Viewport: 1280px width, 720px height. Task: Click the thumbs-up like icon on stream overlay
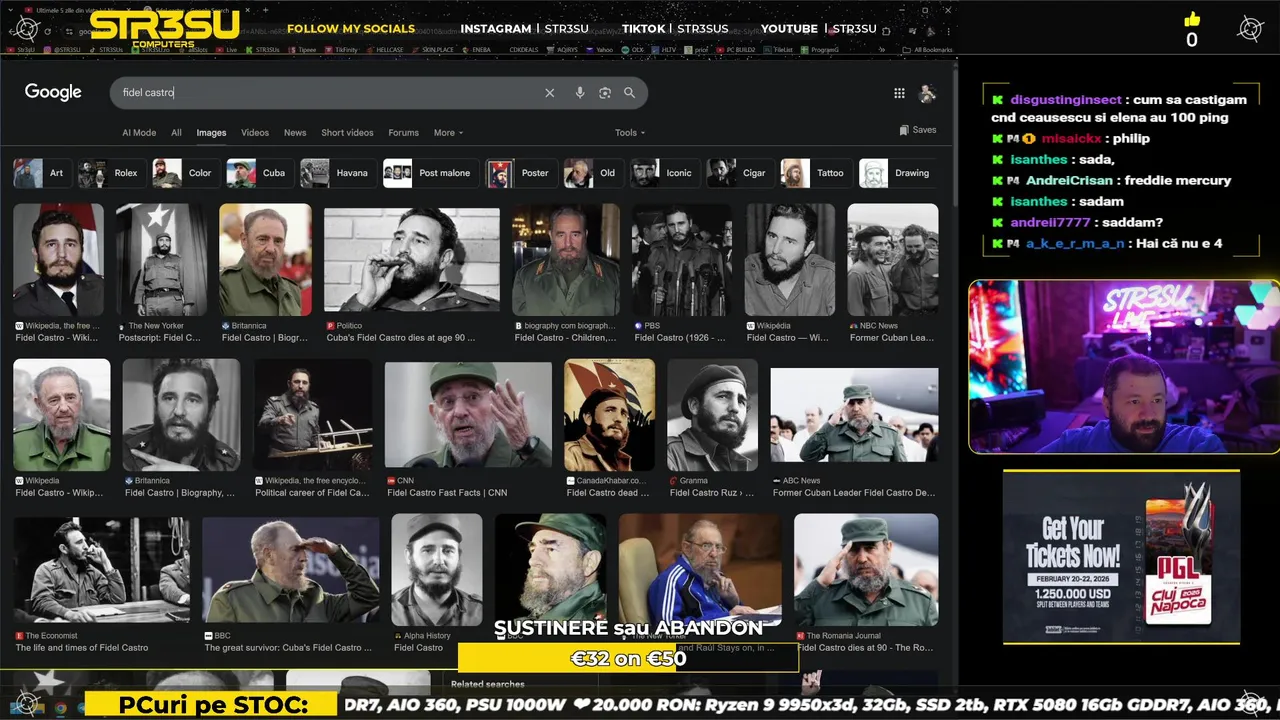[x=1192, y=19]
